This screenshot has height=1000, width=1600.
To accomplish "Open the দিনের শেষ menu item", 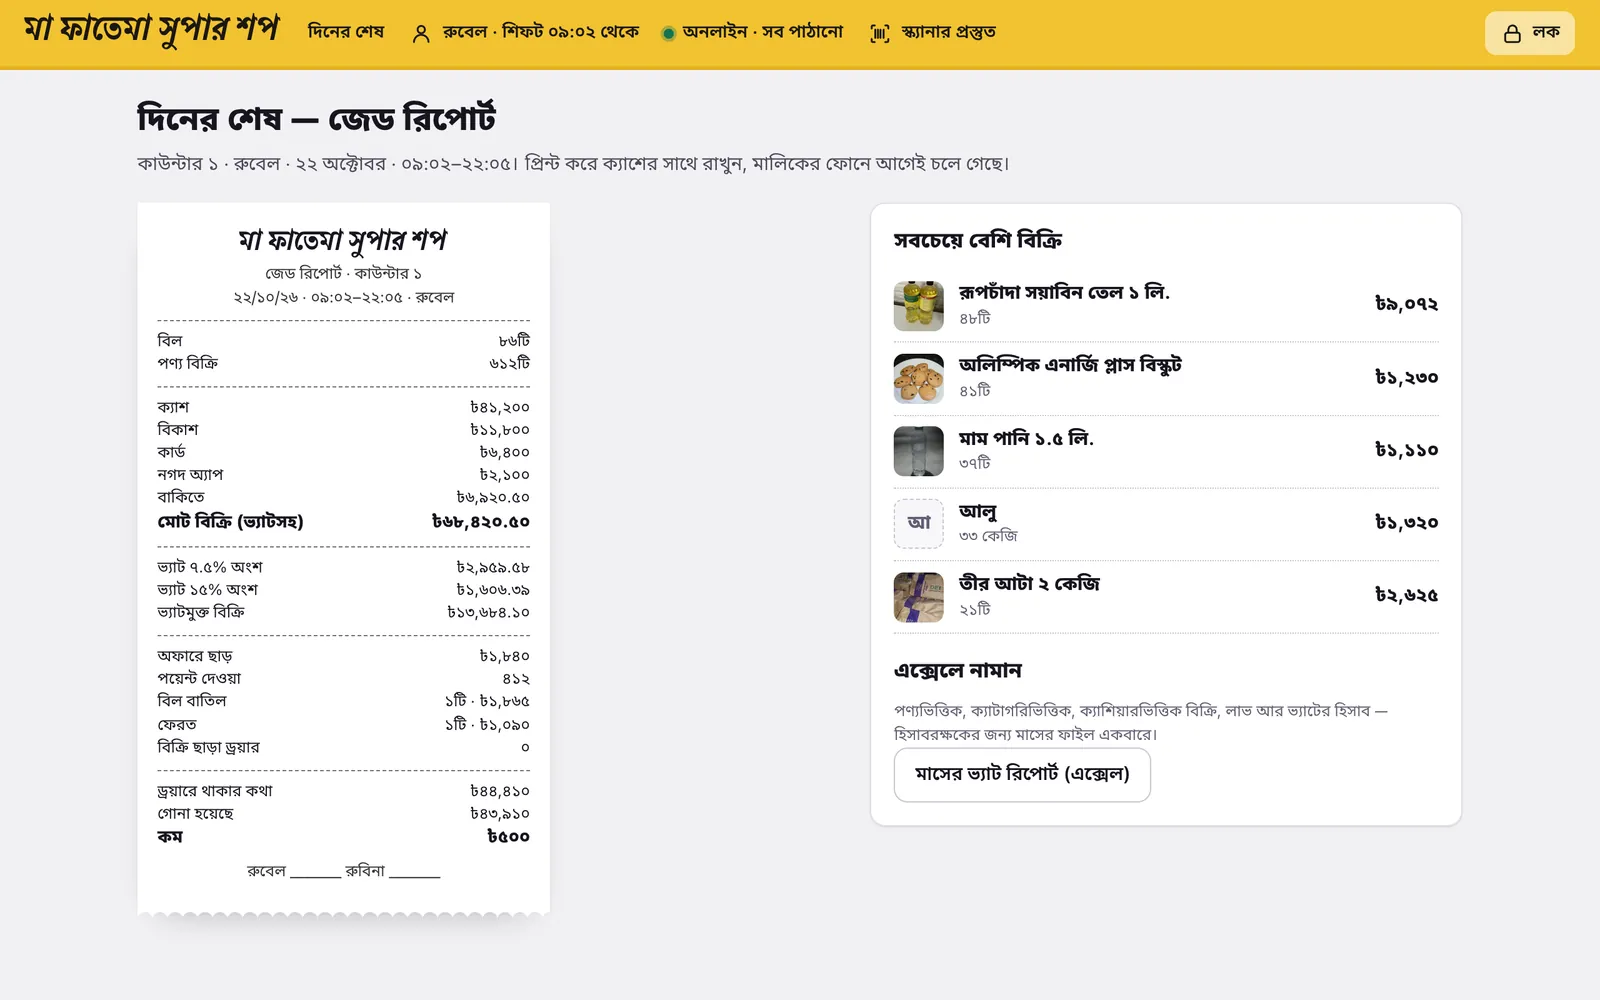I will pos(346,32).
